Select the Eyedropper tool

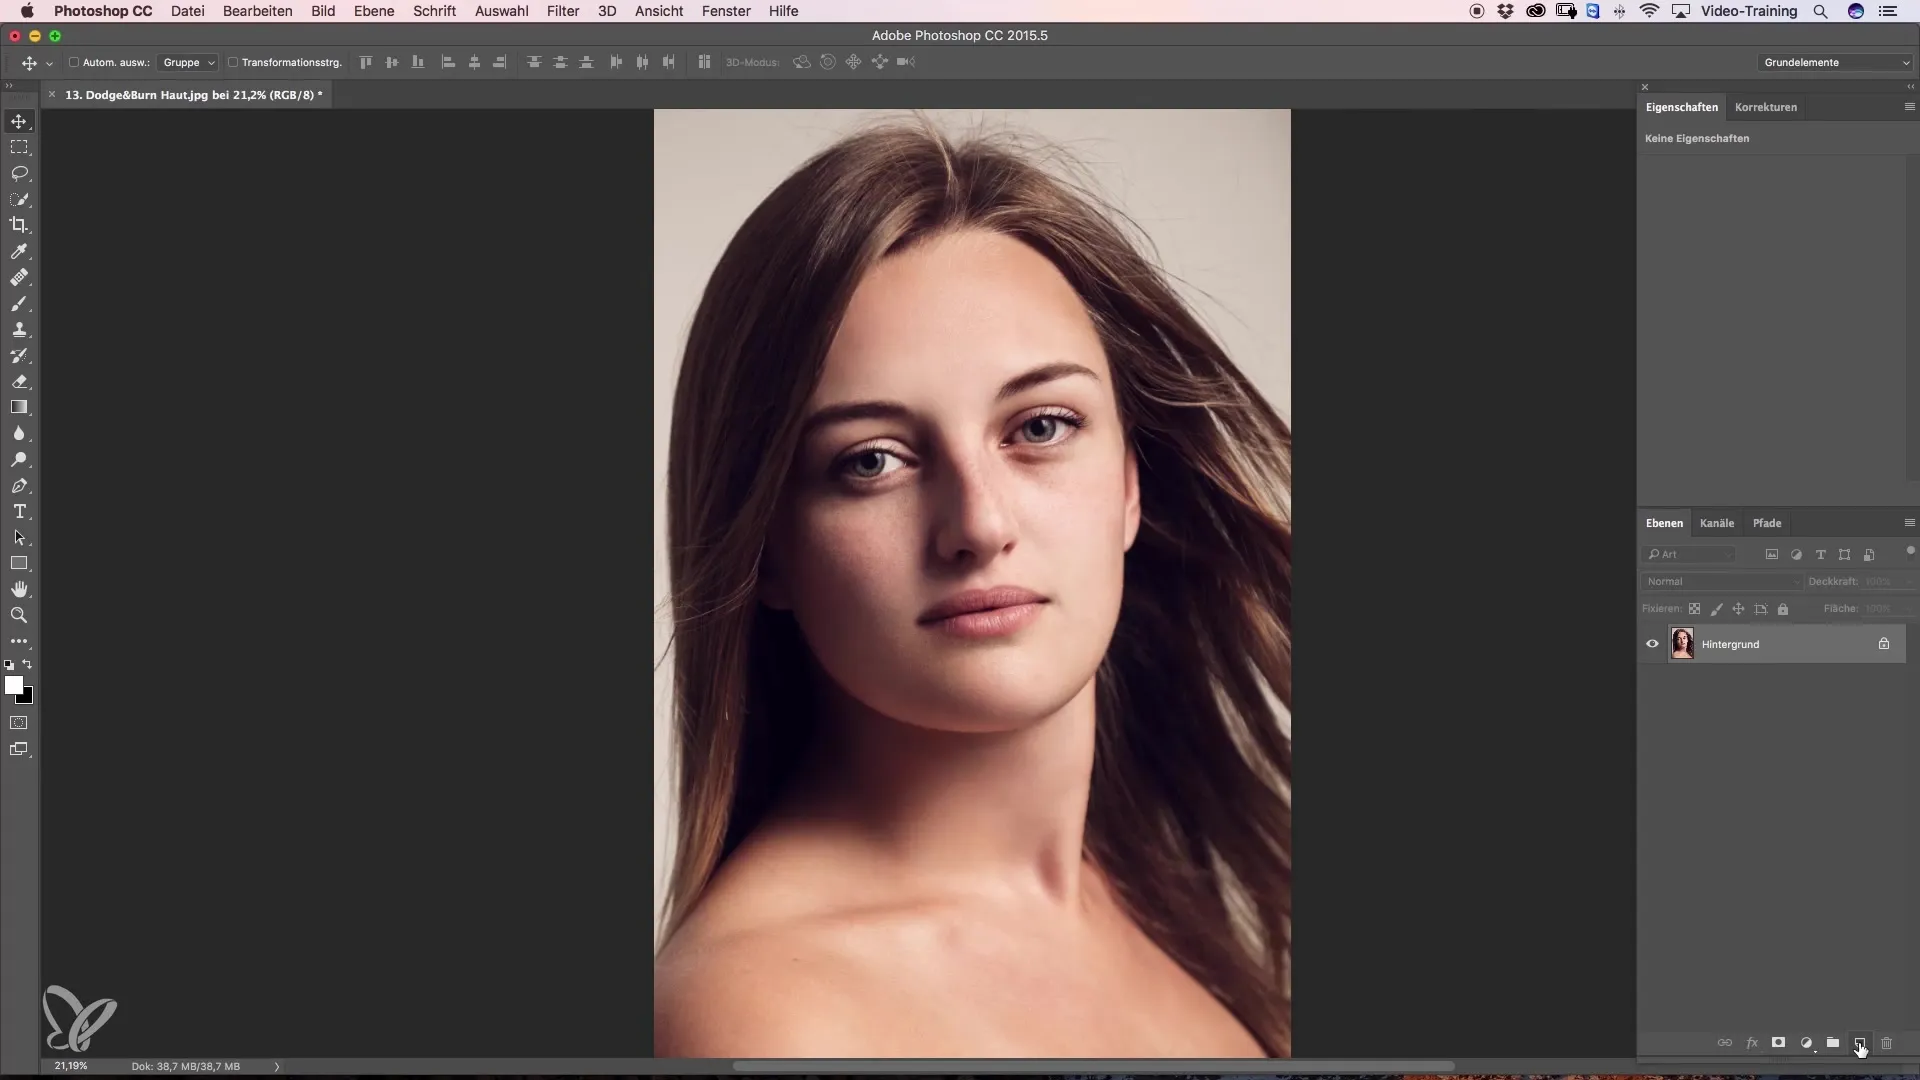pyautogui.click(x=19, y=251)
